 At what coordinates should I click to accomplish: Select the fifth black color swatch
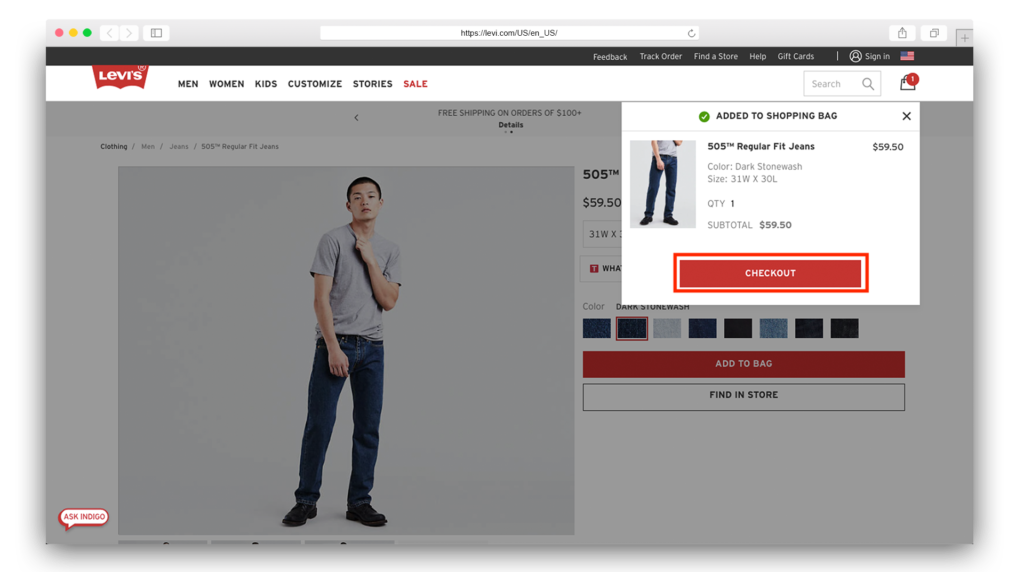click(738, 328)
